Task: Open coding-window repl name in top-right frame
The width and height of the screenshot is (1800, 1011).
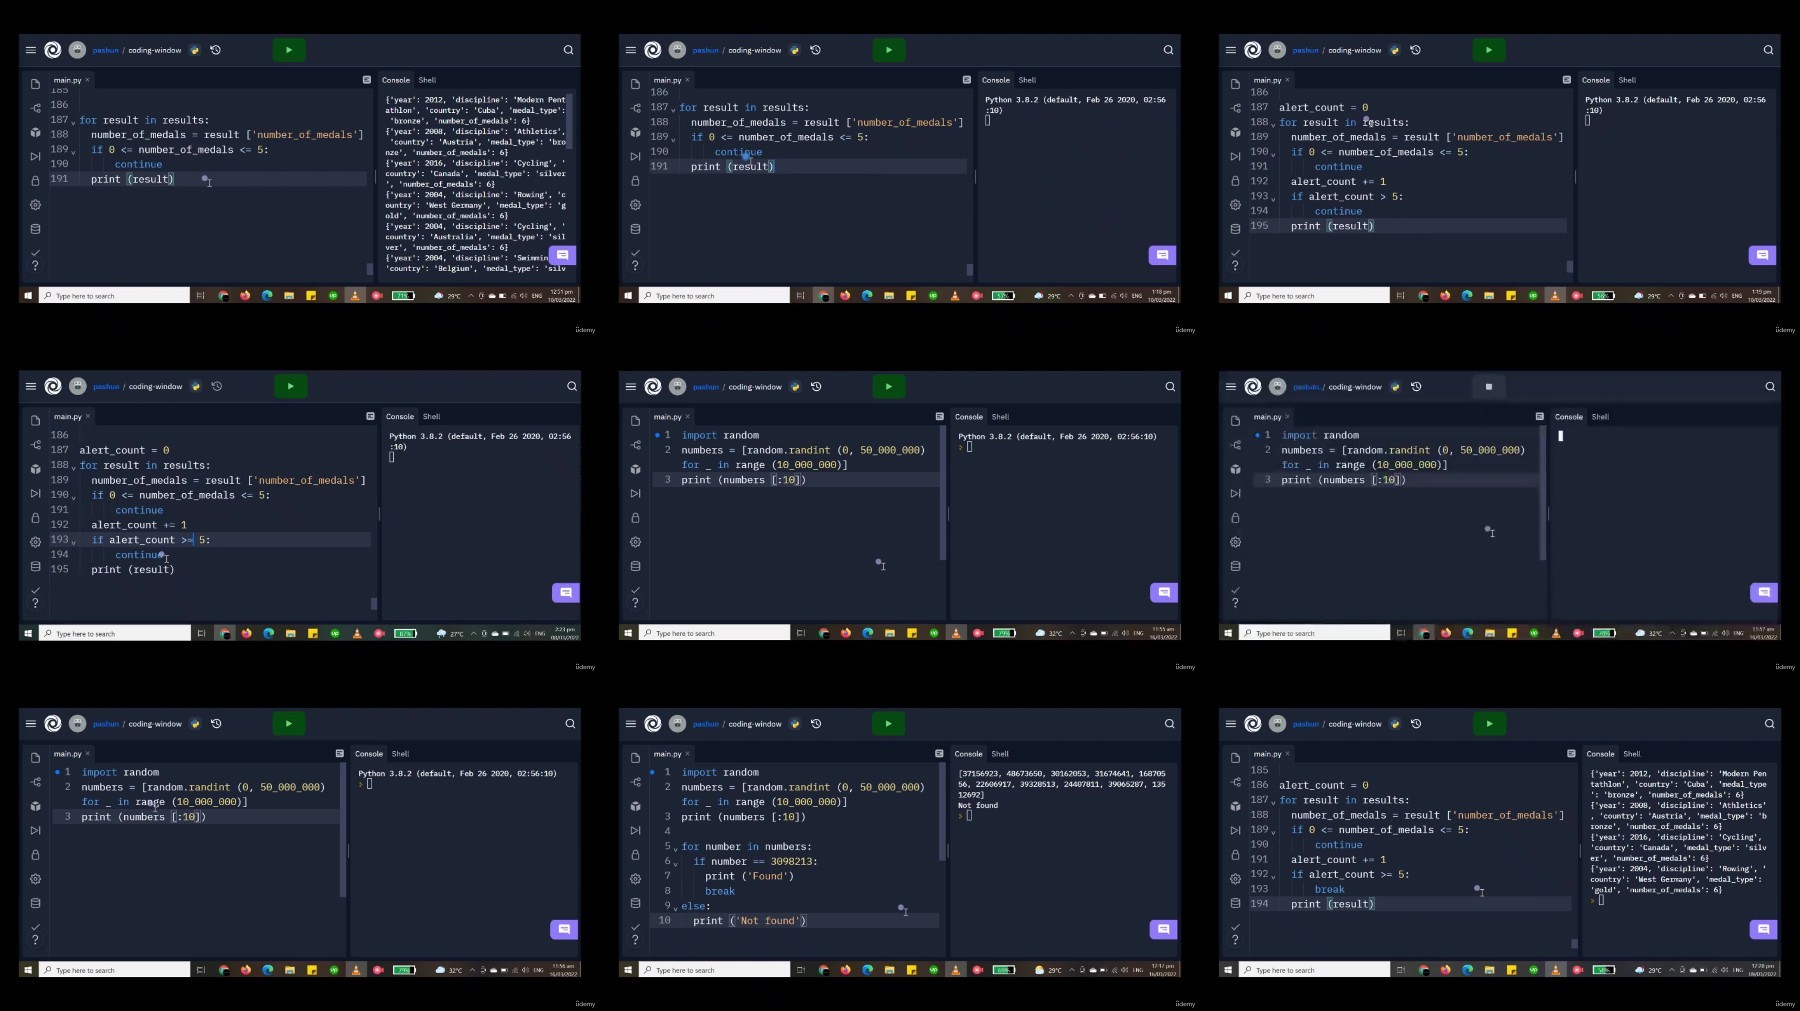Action: point(1355,50)
